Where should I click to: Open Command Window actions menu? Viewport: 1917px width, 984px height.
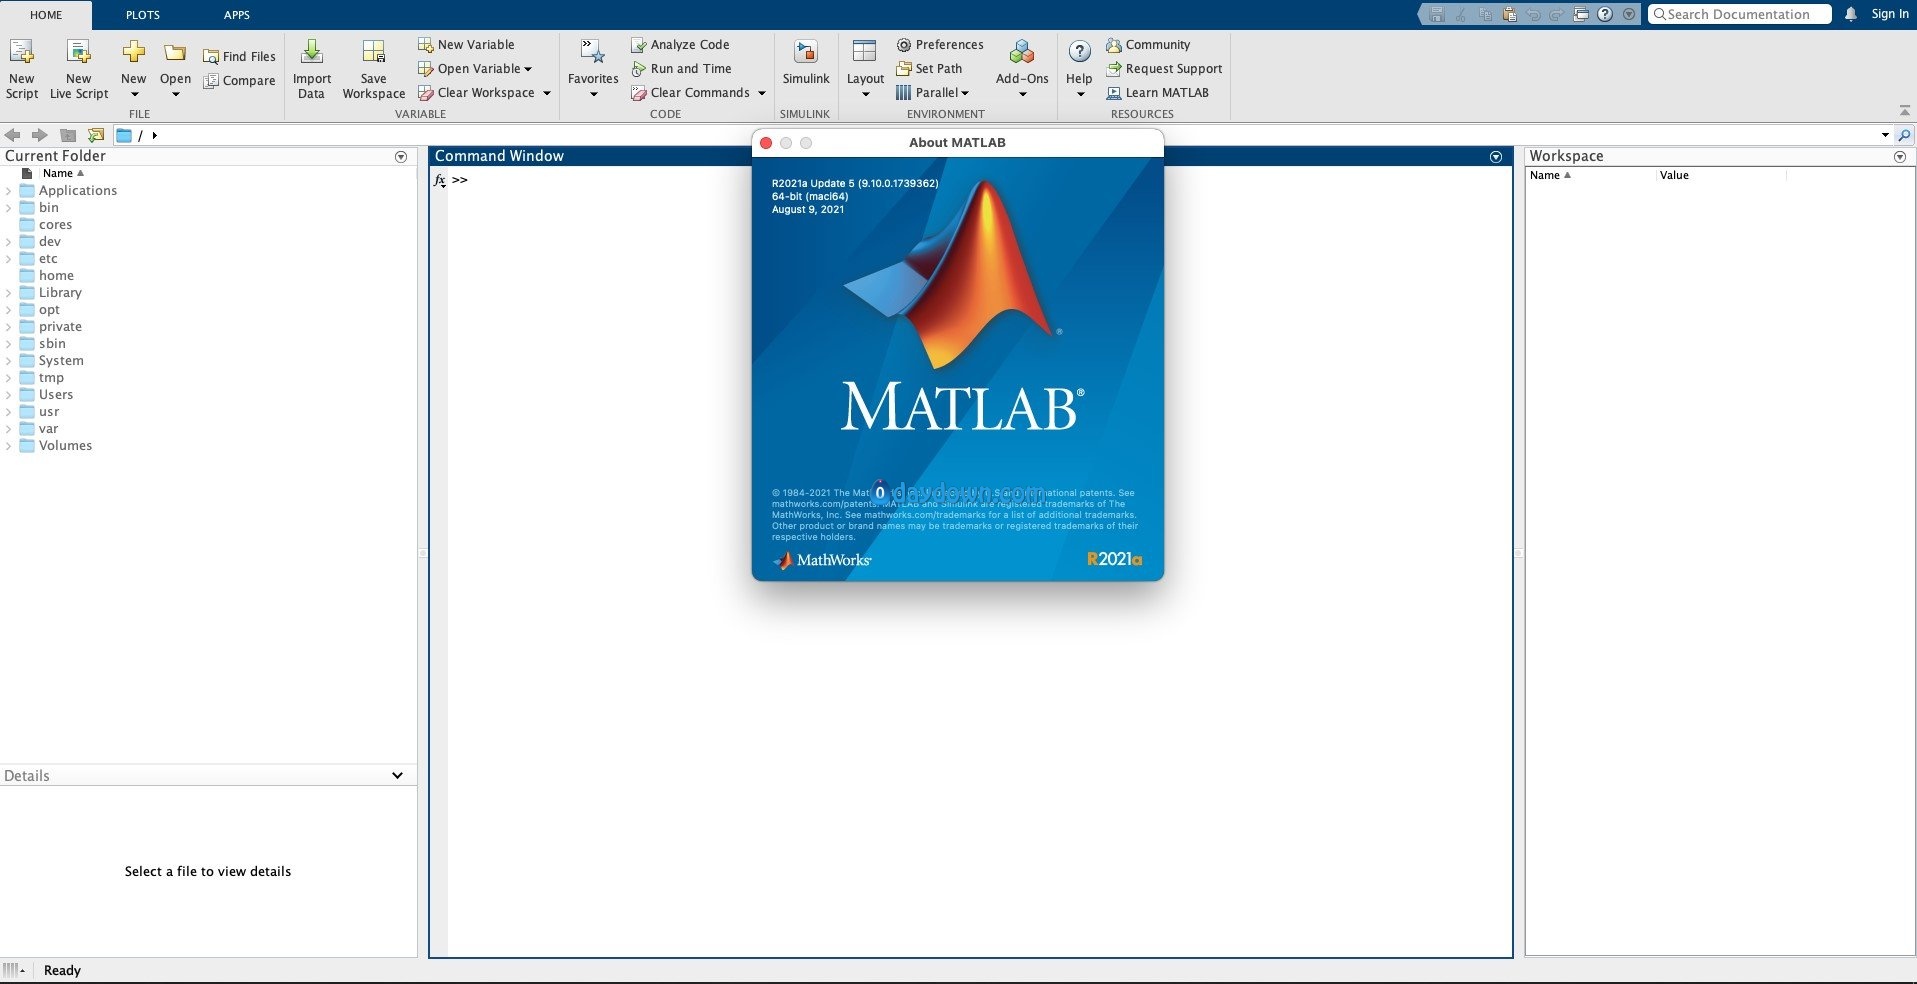(x=1496, y=157)
